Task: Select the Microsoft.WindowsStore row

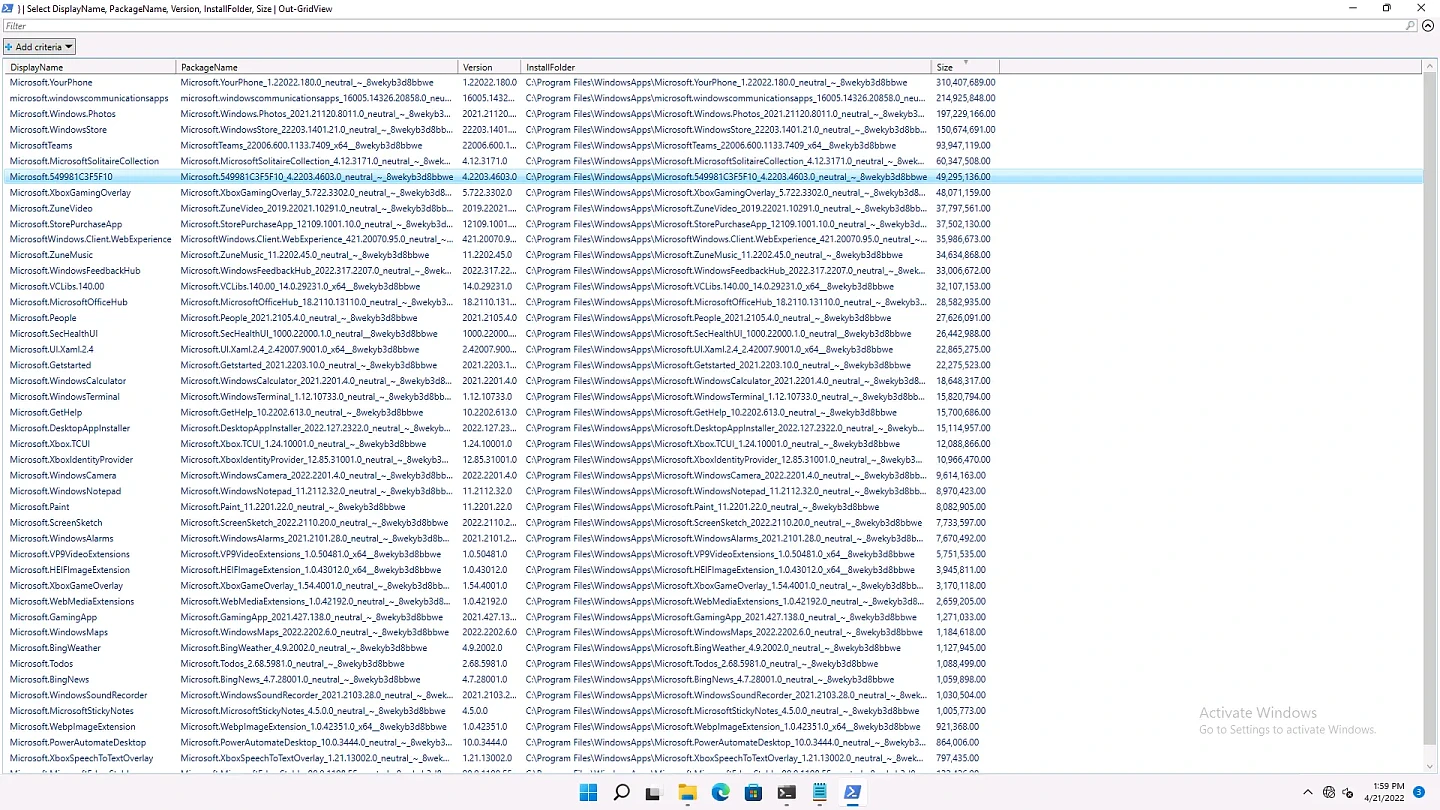Action: pyautogui.click(x=713, y=130)
